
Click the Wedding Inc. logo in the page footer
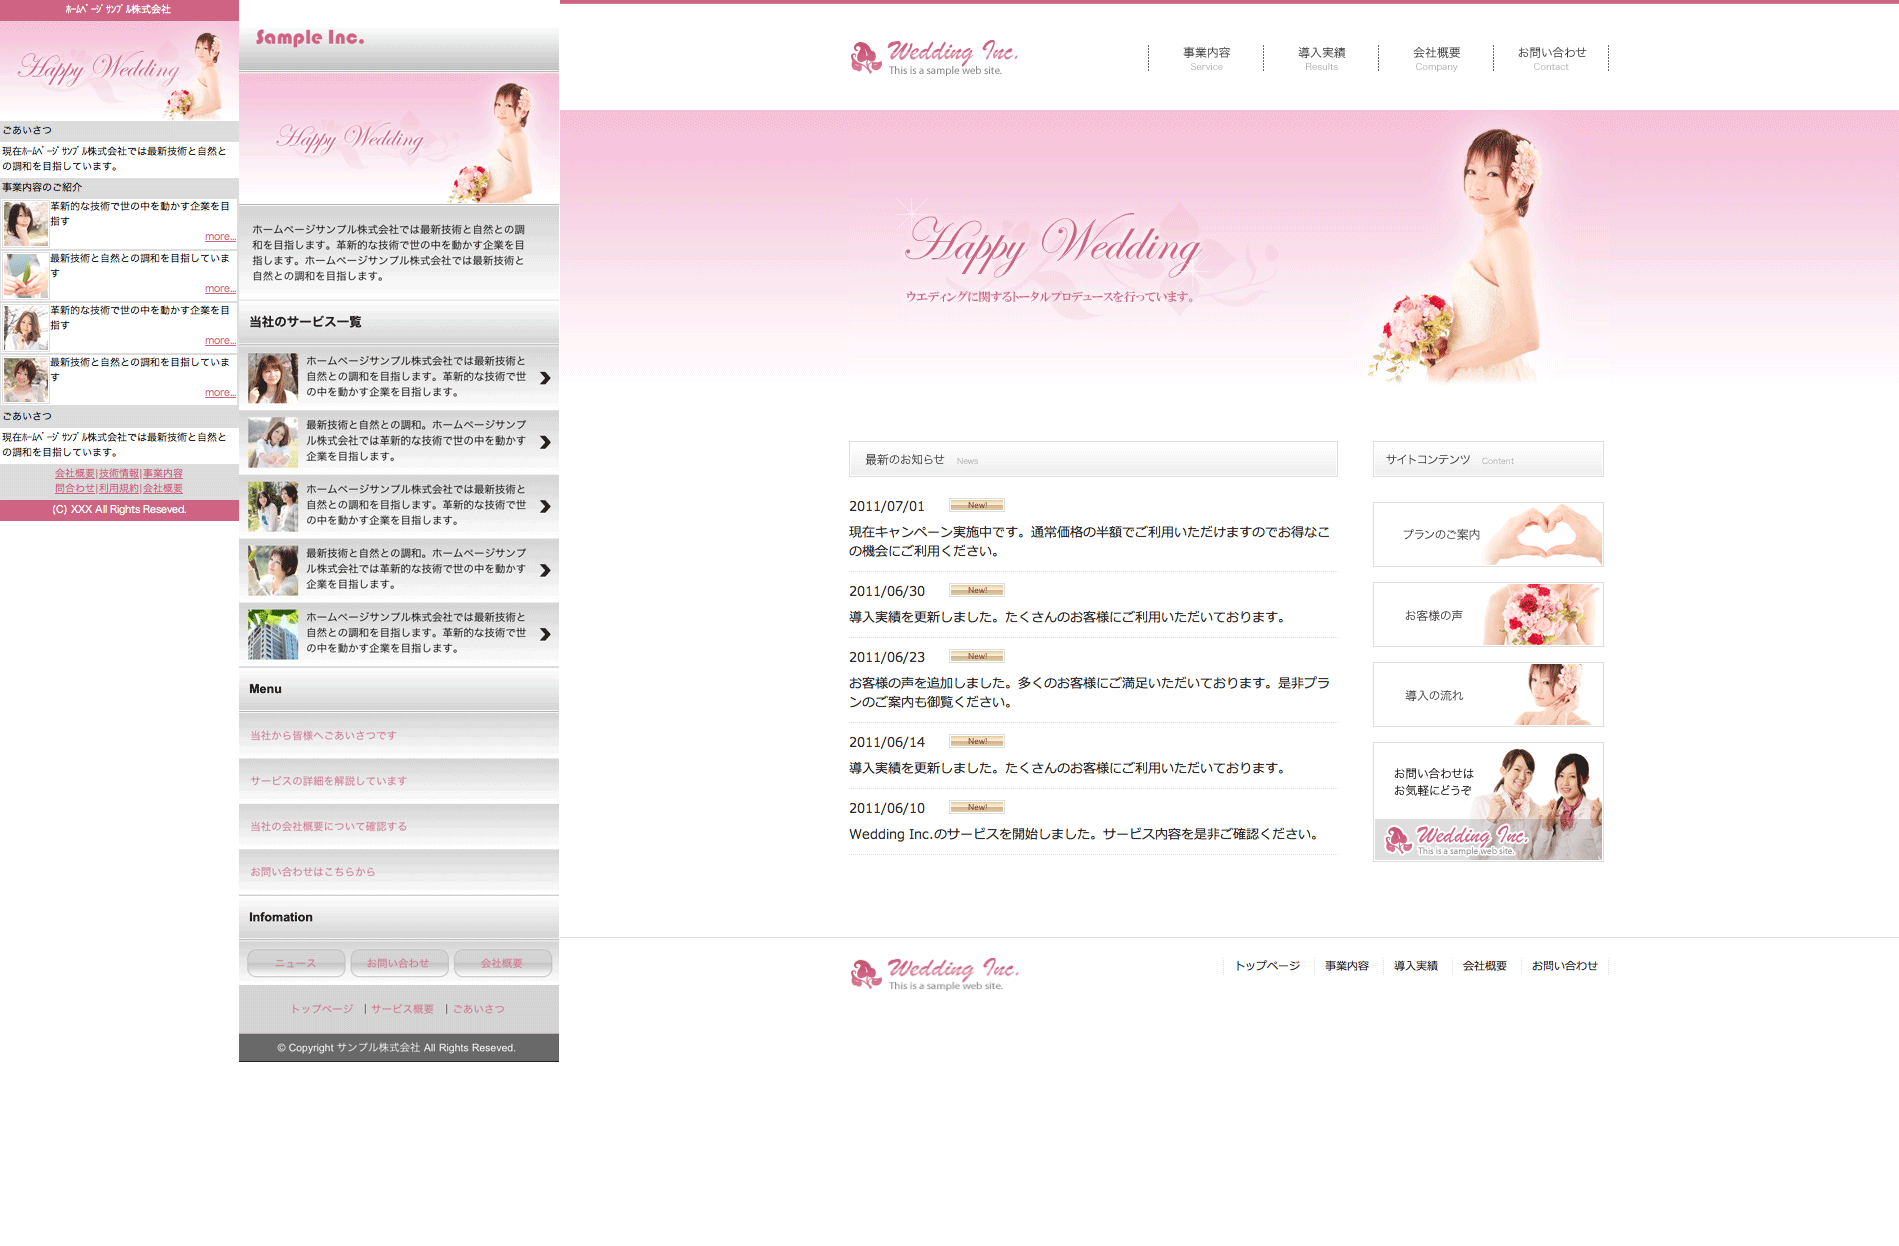tap(934, 973)
